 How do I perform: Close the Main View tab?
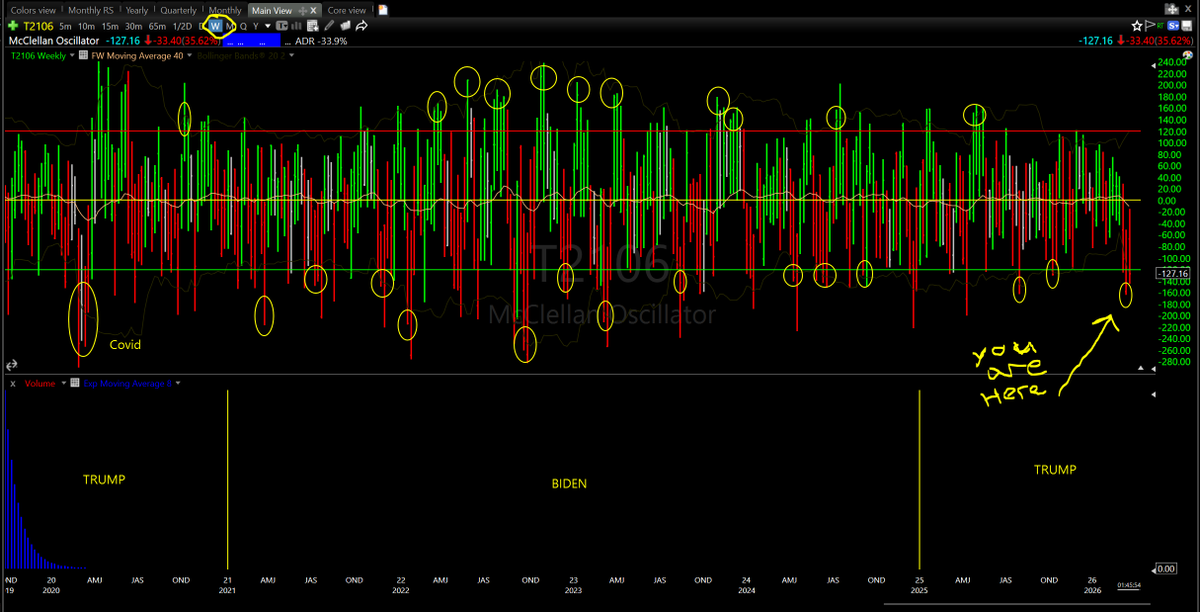pos(313,10)
